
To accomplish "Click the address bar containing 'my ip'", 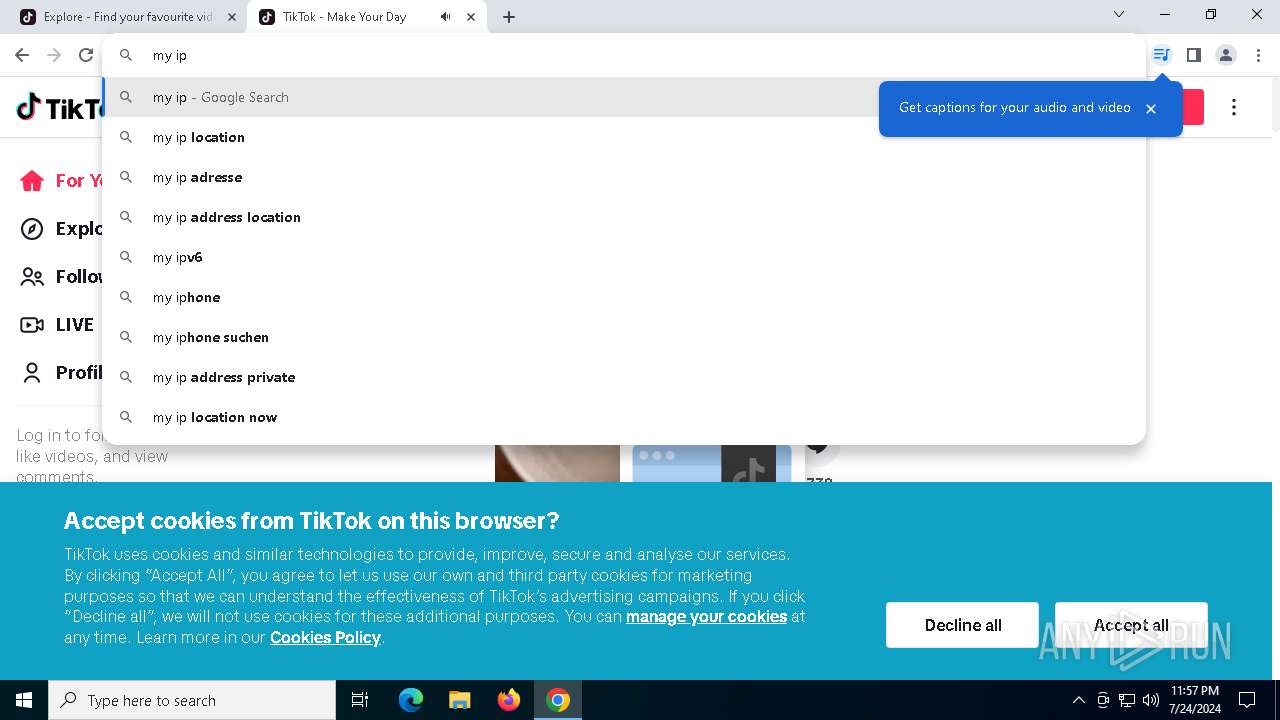I will coord(625,55).
